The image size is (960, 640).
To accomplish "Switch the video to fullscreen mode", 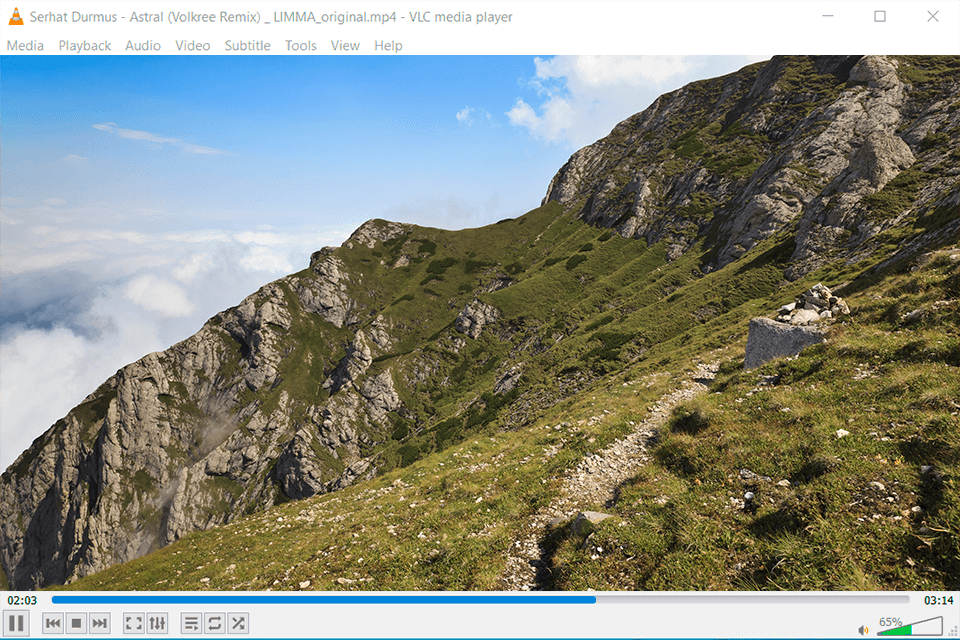I will 133,622.
